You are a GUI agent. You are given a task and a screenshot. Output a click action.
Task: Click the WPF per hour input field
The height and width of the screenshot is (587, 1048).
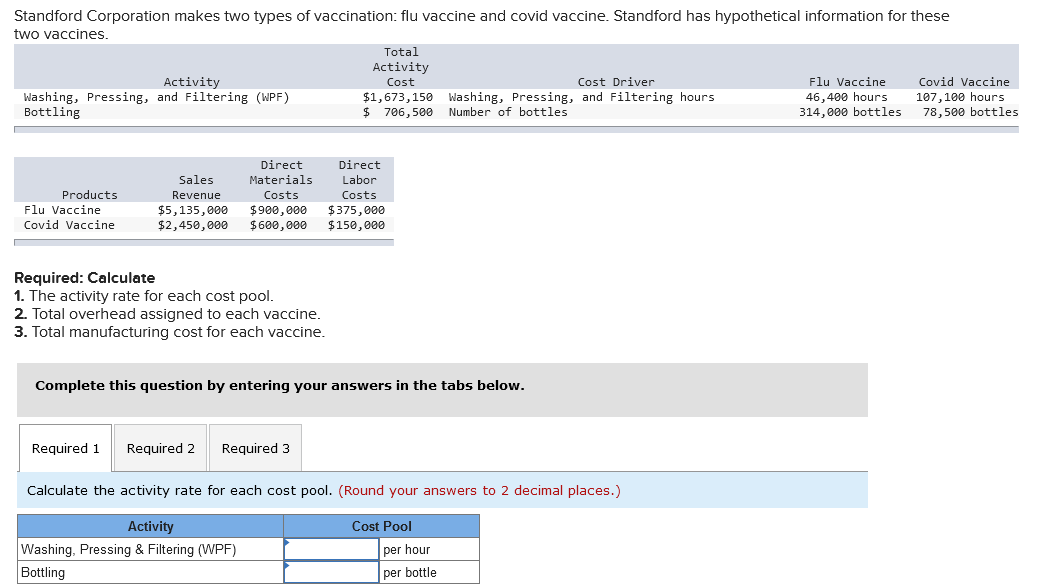click(330, 548)
